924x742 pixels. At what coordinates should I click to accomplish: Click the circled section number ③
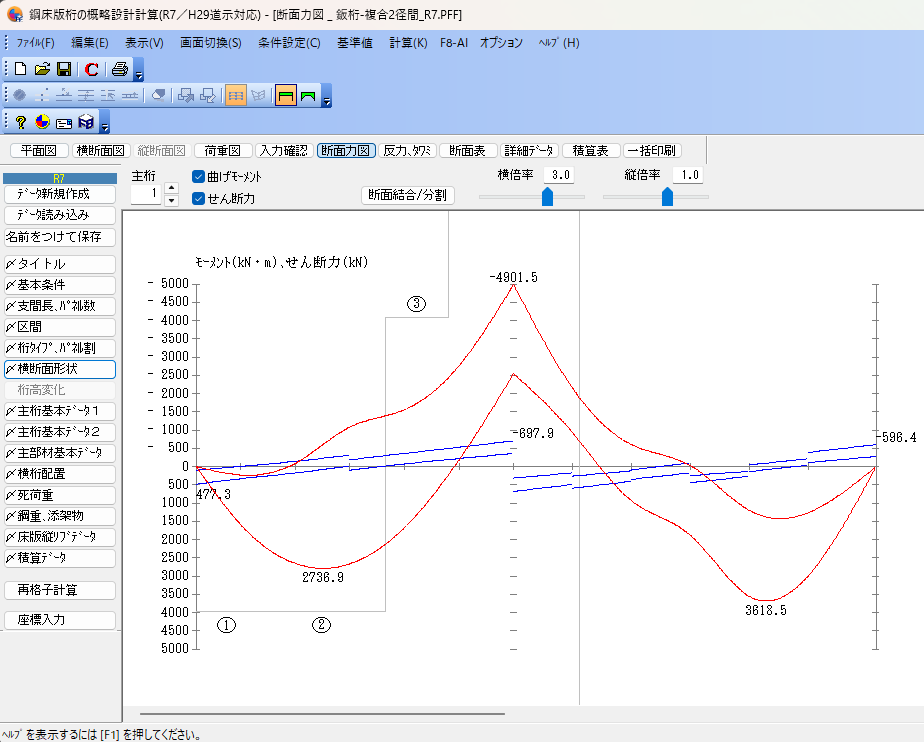[x=417, y=304]
